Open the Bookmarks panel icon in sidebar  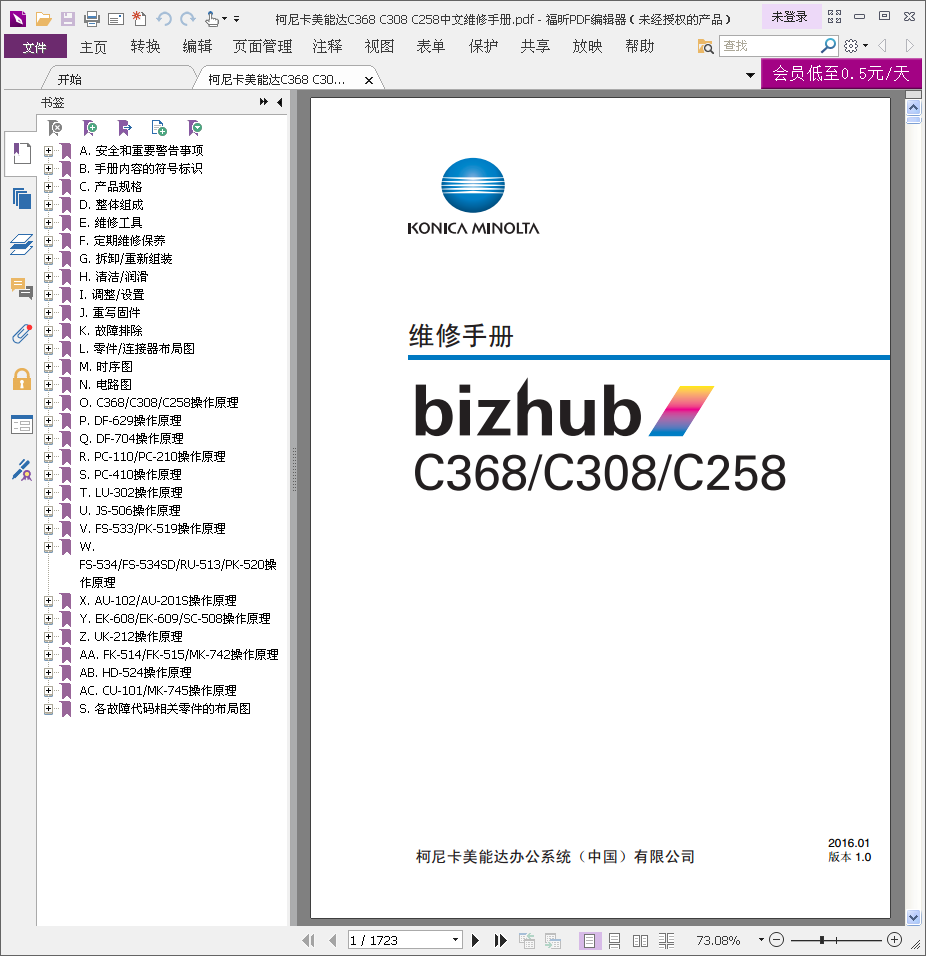22,153
